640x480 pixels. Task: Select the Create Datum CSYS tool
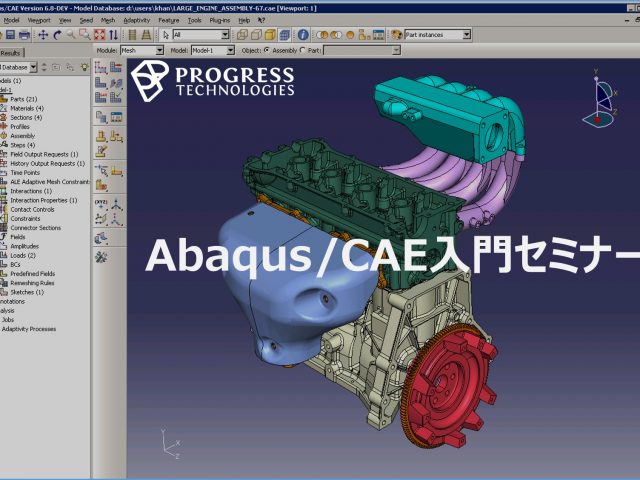[x=116, y=219]
